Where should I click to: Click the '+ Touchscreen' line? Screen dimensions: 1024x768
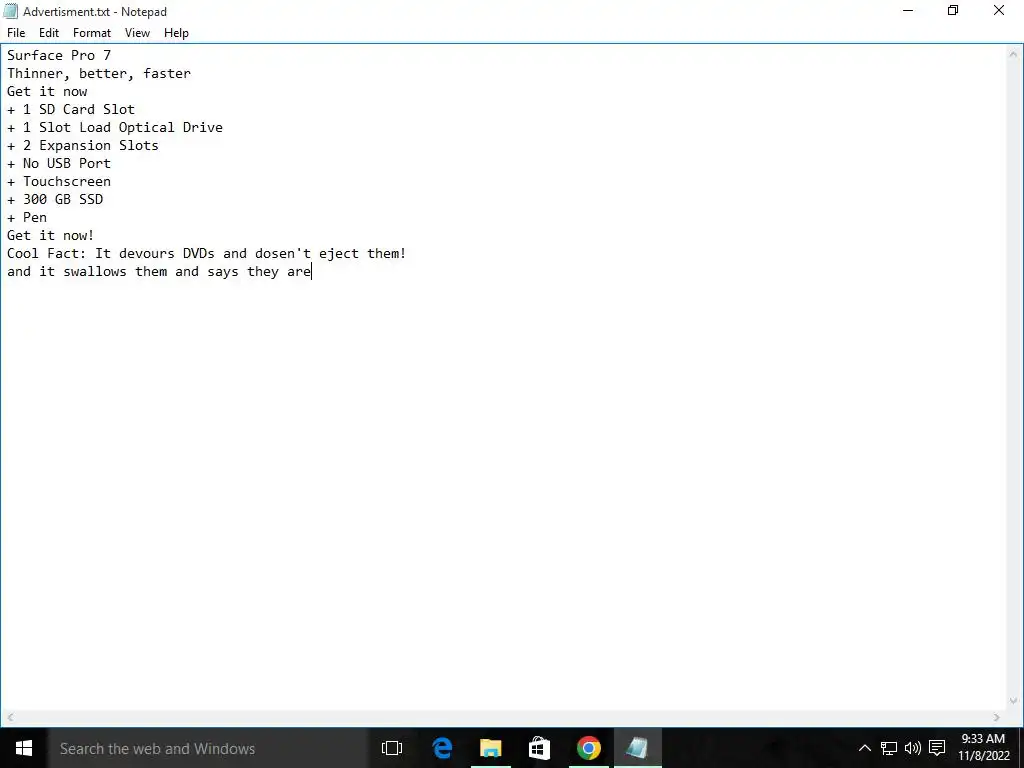[x=59, y=181]
